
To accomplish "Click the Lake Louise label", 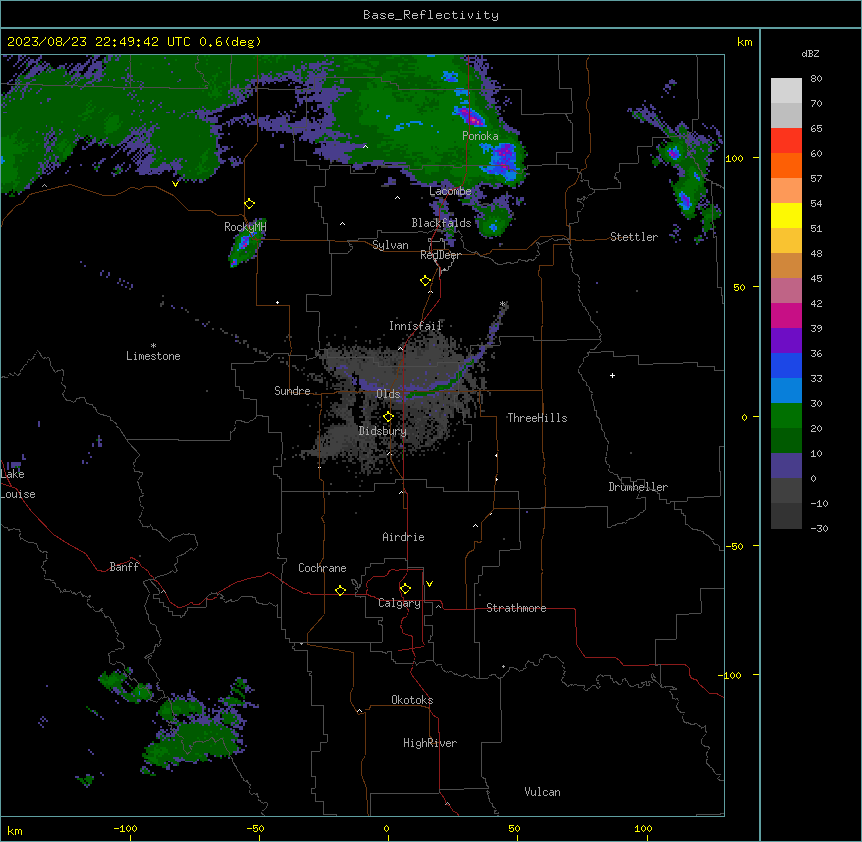I will tap(18, 484).
